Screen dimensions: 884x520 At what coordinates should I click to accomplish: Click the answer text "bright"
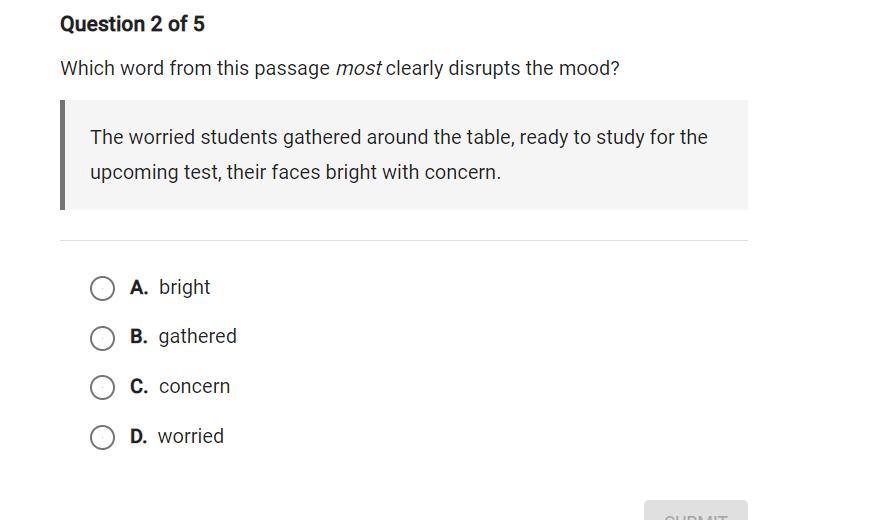[185, 287]
